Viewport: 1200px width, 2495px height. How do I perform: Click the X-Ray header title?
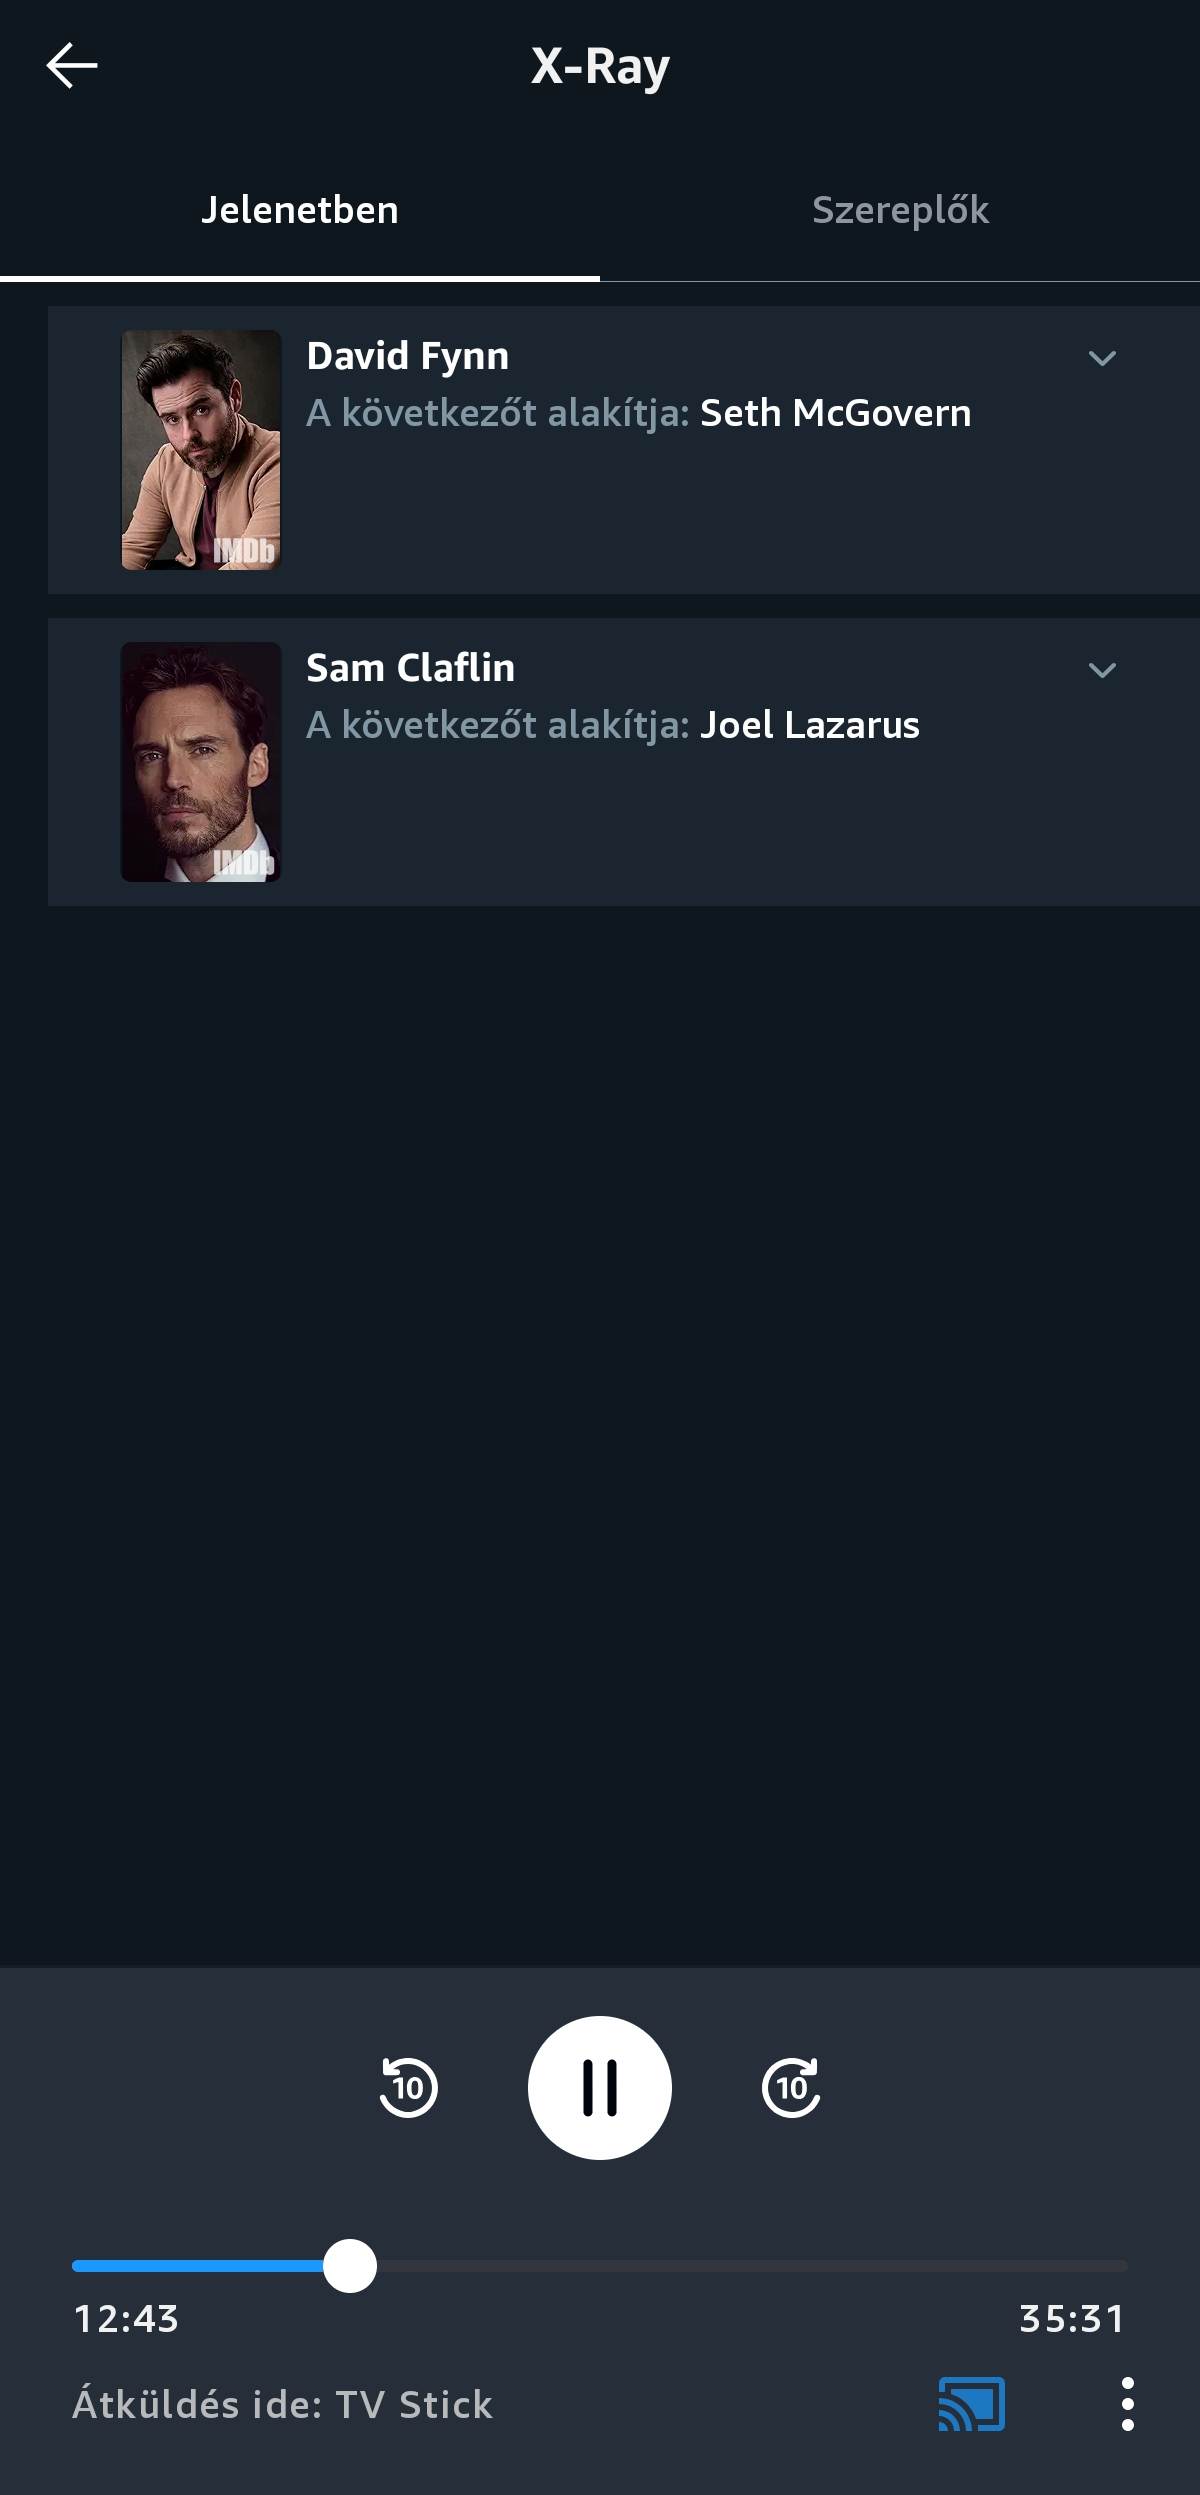600,67
